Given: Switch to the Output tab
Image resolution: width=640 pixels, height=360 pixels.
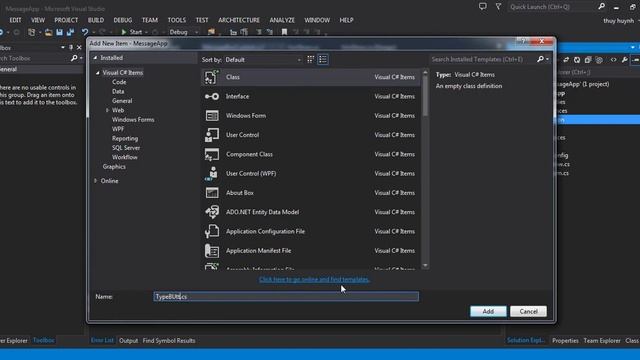Looking at the screenshot, I should [x=129, y=340].
